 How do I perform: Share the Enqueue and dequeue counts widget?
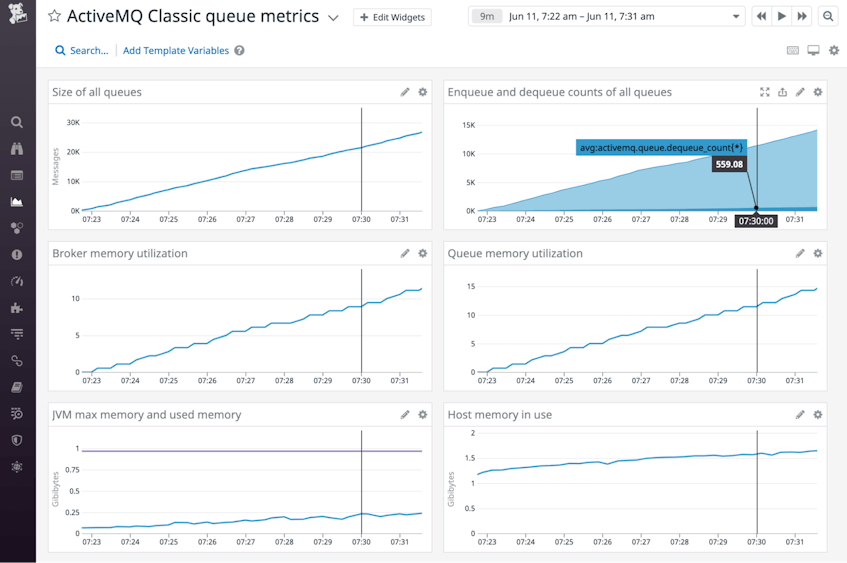pyautogui.click(x=782, y=92)
